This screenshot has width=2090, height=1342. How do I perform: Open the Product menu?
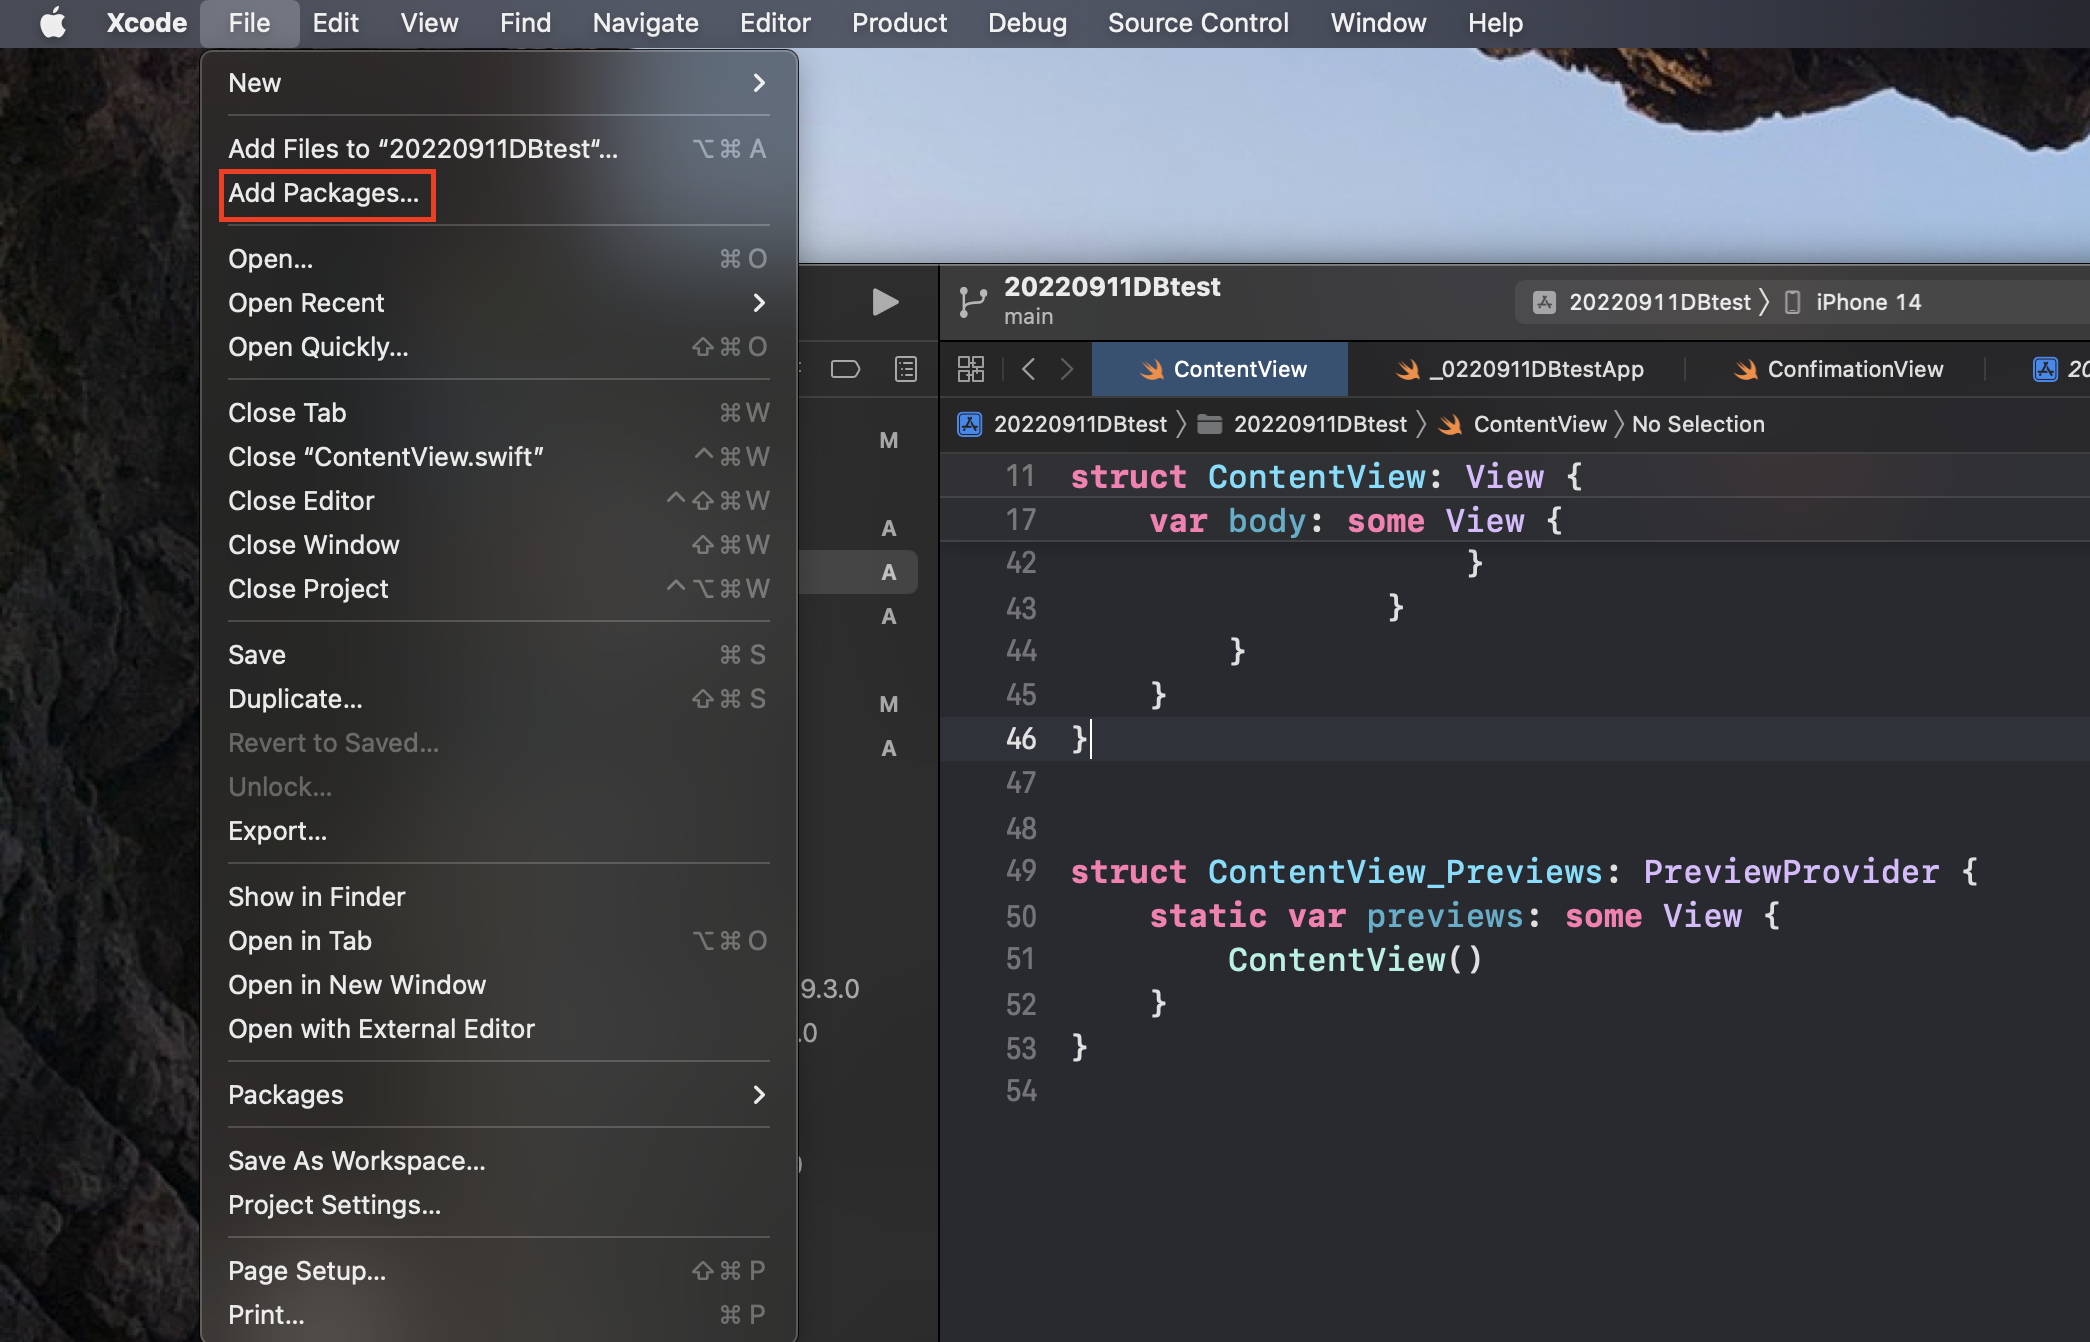point(899,23)
